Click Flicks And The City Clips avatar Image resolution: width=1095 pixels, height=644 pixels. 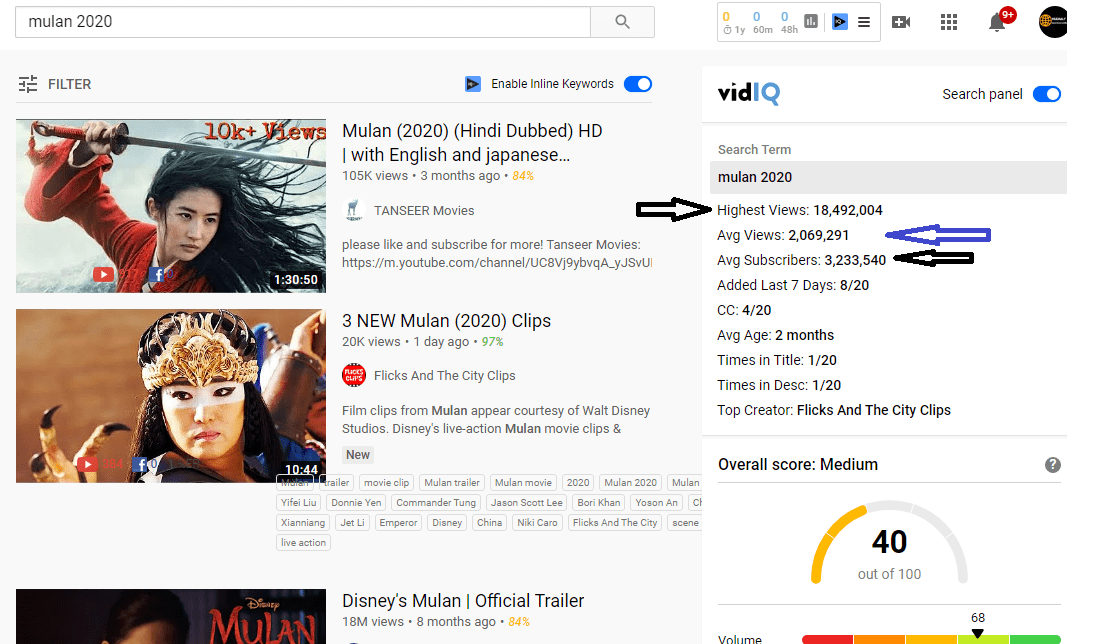click(x=354, y=375)
